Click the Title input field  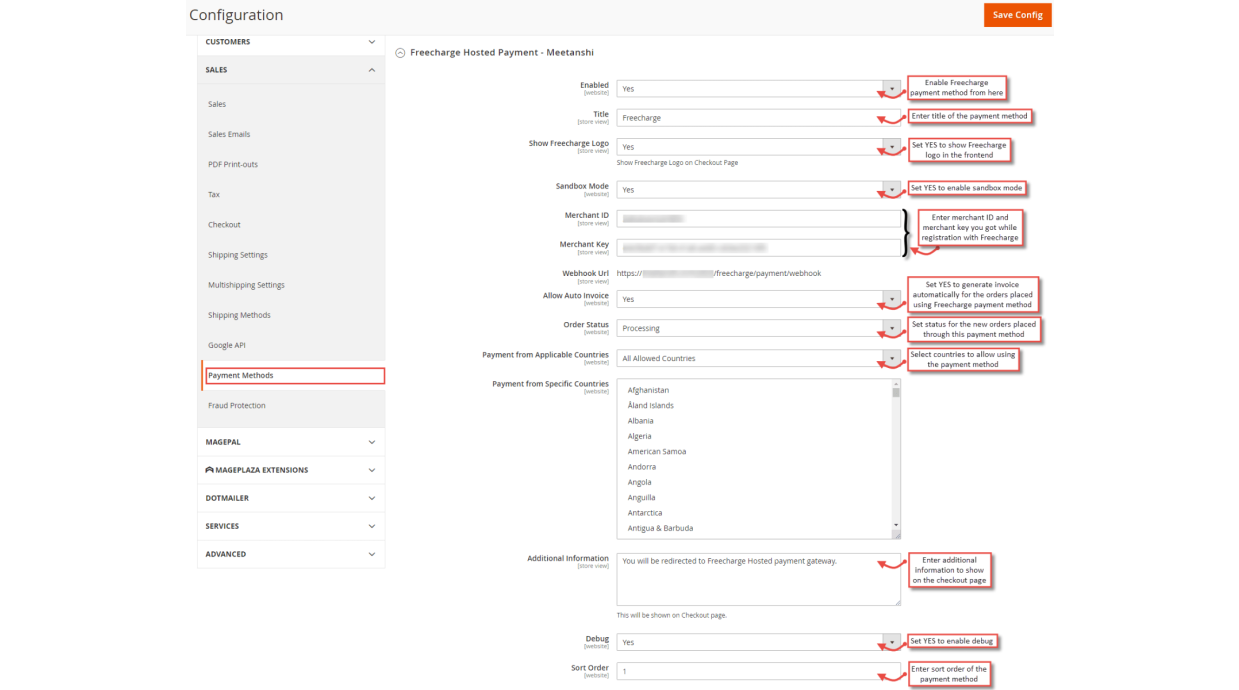758,118
